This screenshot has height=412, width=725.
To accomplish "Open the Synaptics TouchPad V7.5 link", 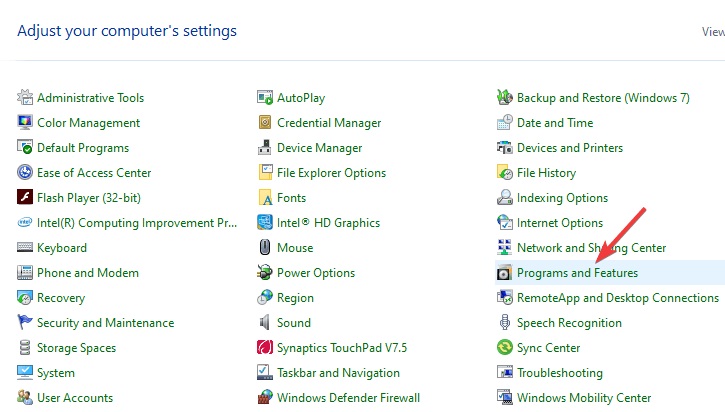I will [342, 348].
